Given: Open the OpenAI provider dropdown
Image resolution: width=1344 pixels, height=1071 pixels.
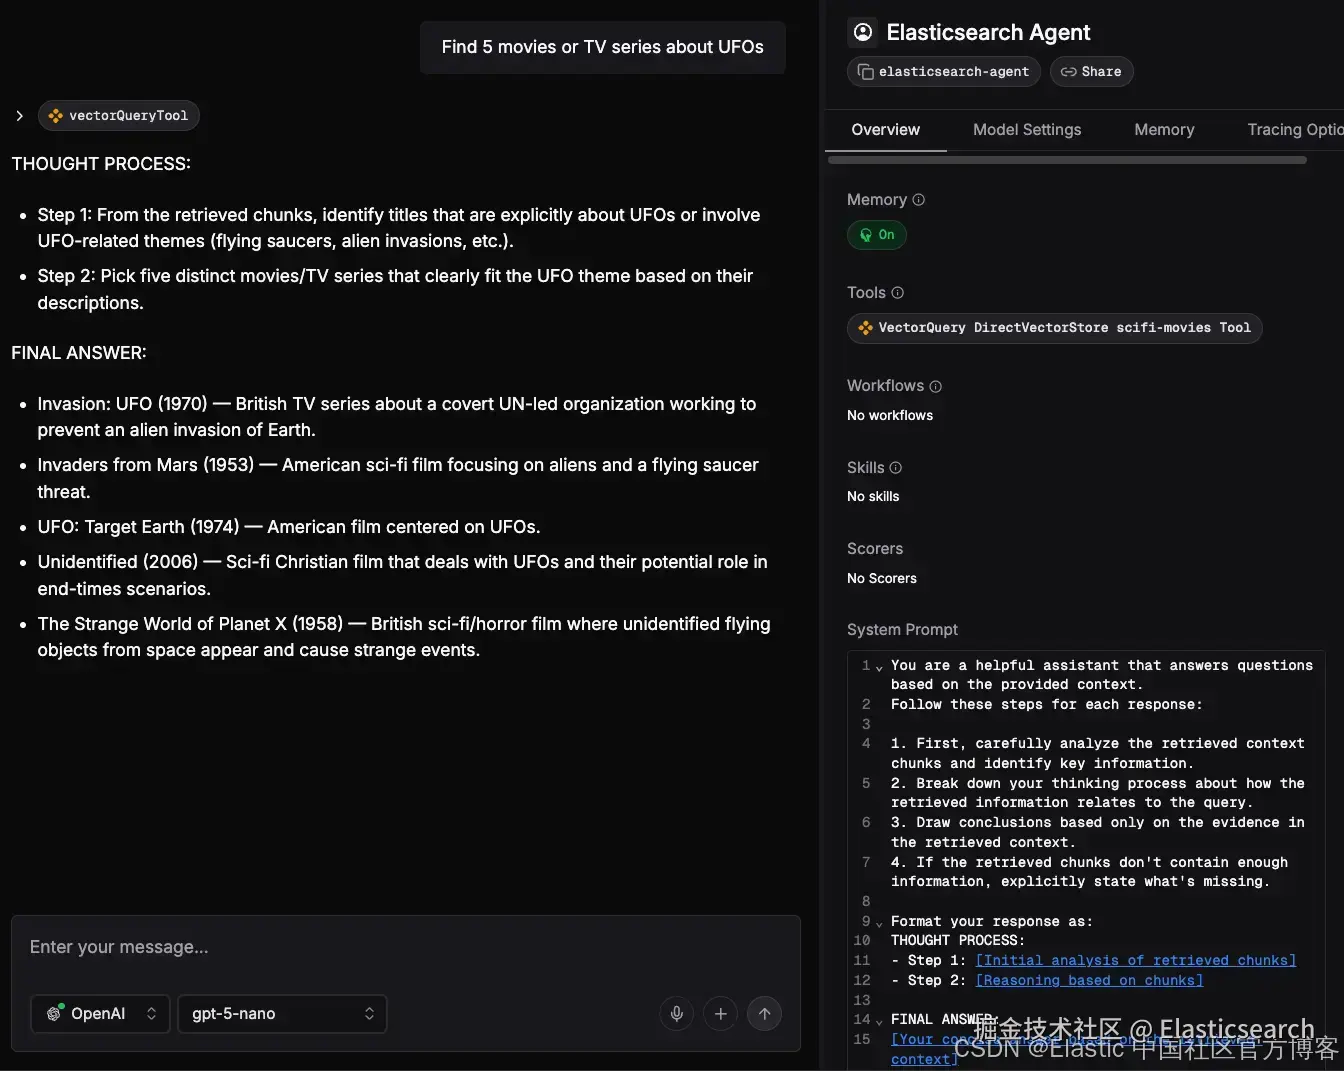Looking at the screenshot, I should 100,1014.
